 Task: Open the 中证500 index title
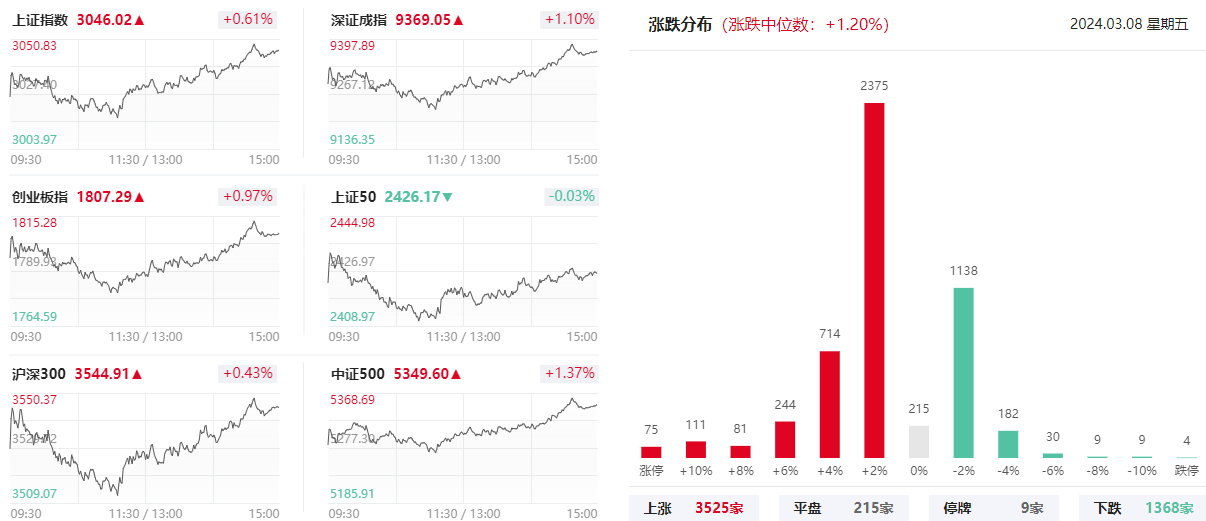click(358, 374)
